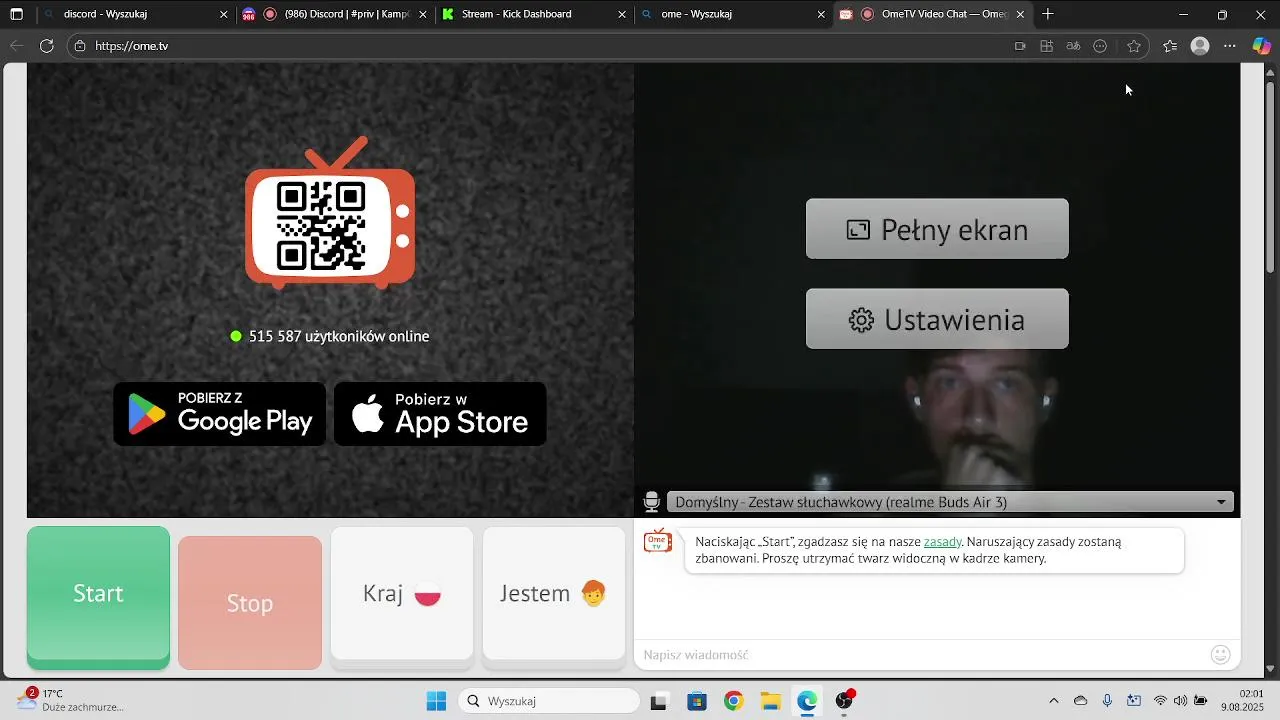Click the browser back arrow
Viewport: 1280px width, 720px height.
click(x=16, y=46)
